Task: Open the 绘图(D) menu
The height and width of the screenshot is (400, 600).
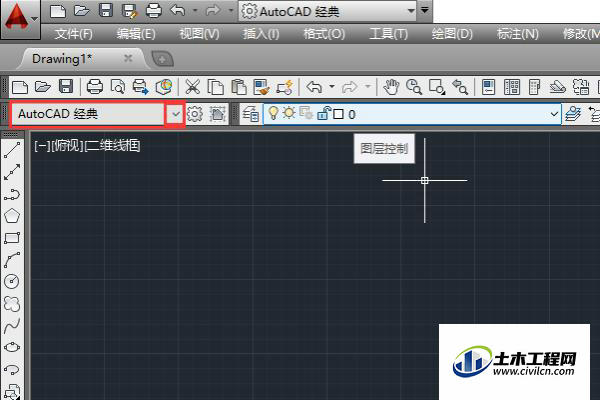Action: (x=452, y=34)
